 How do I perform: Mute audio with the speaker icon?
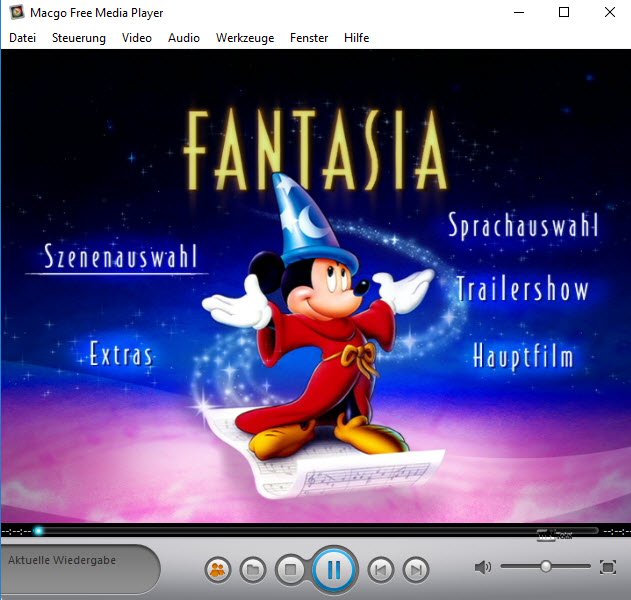point(483,567)
